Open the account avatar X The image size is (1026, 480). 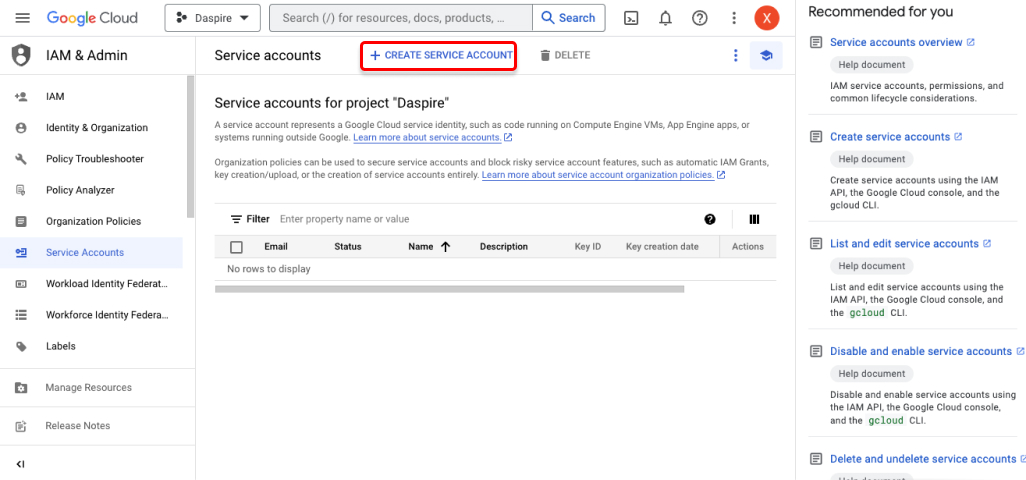tap(767, 18)
